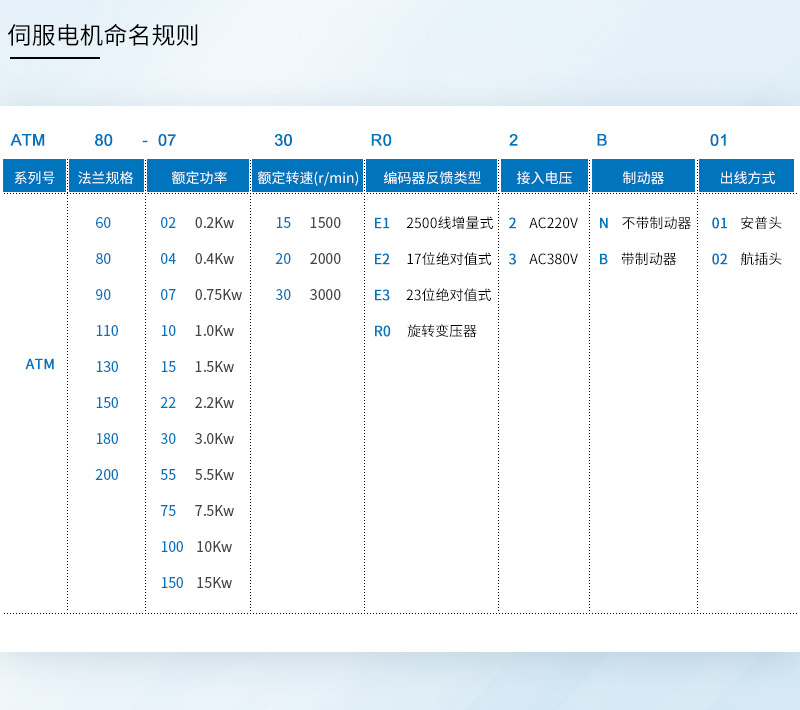Click the 安普头 wiring entry
This screenshot has width=800, height=710.
[x=755, y=223]
